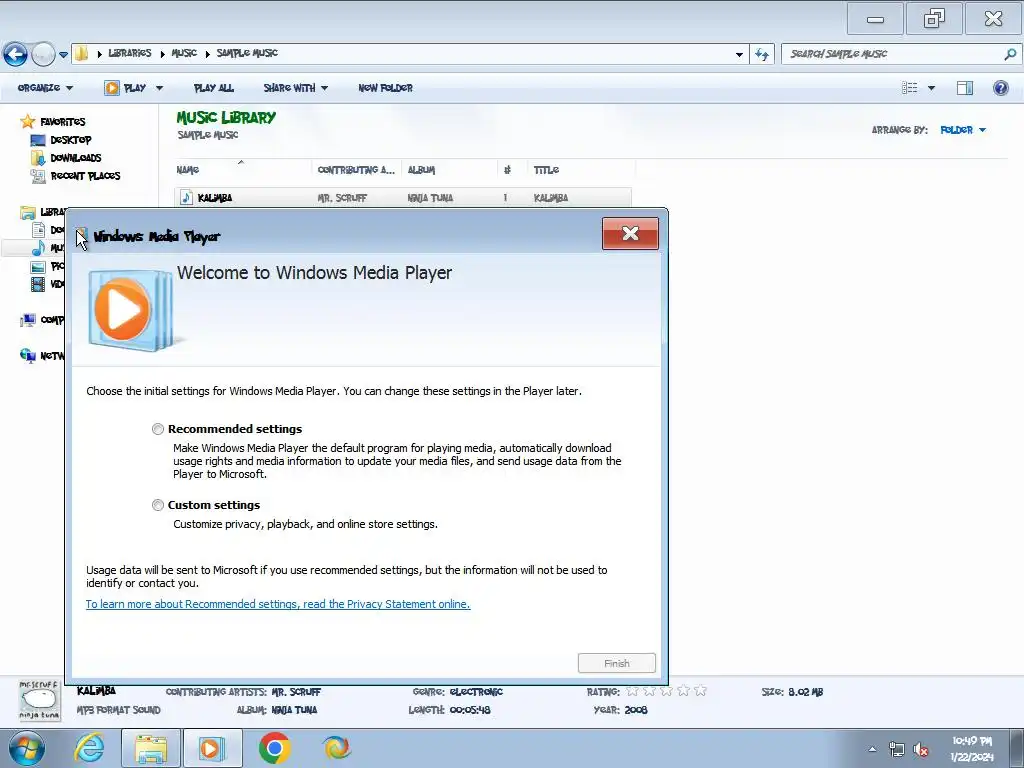Click Play all in the toolbar
The image size is (1024, 768).
[x=214, y=88]
